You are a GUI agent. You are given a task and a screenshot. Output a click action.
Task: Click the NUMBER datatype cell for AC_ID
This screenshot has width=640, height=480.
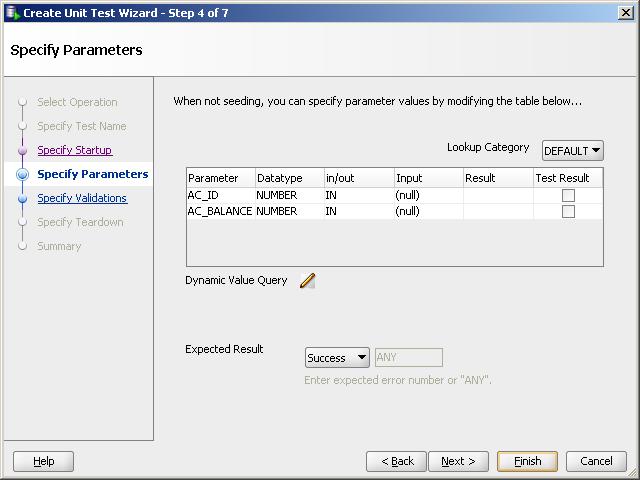(x=290, y=196)
